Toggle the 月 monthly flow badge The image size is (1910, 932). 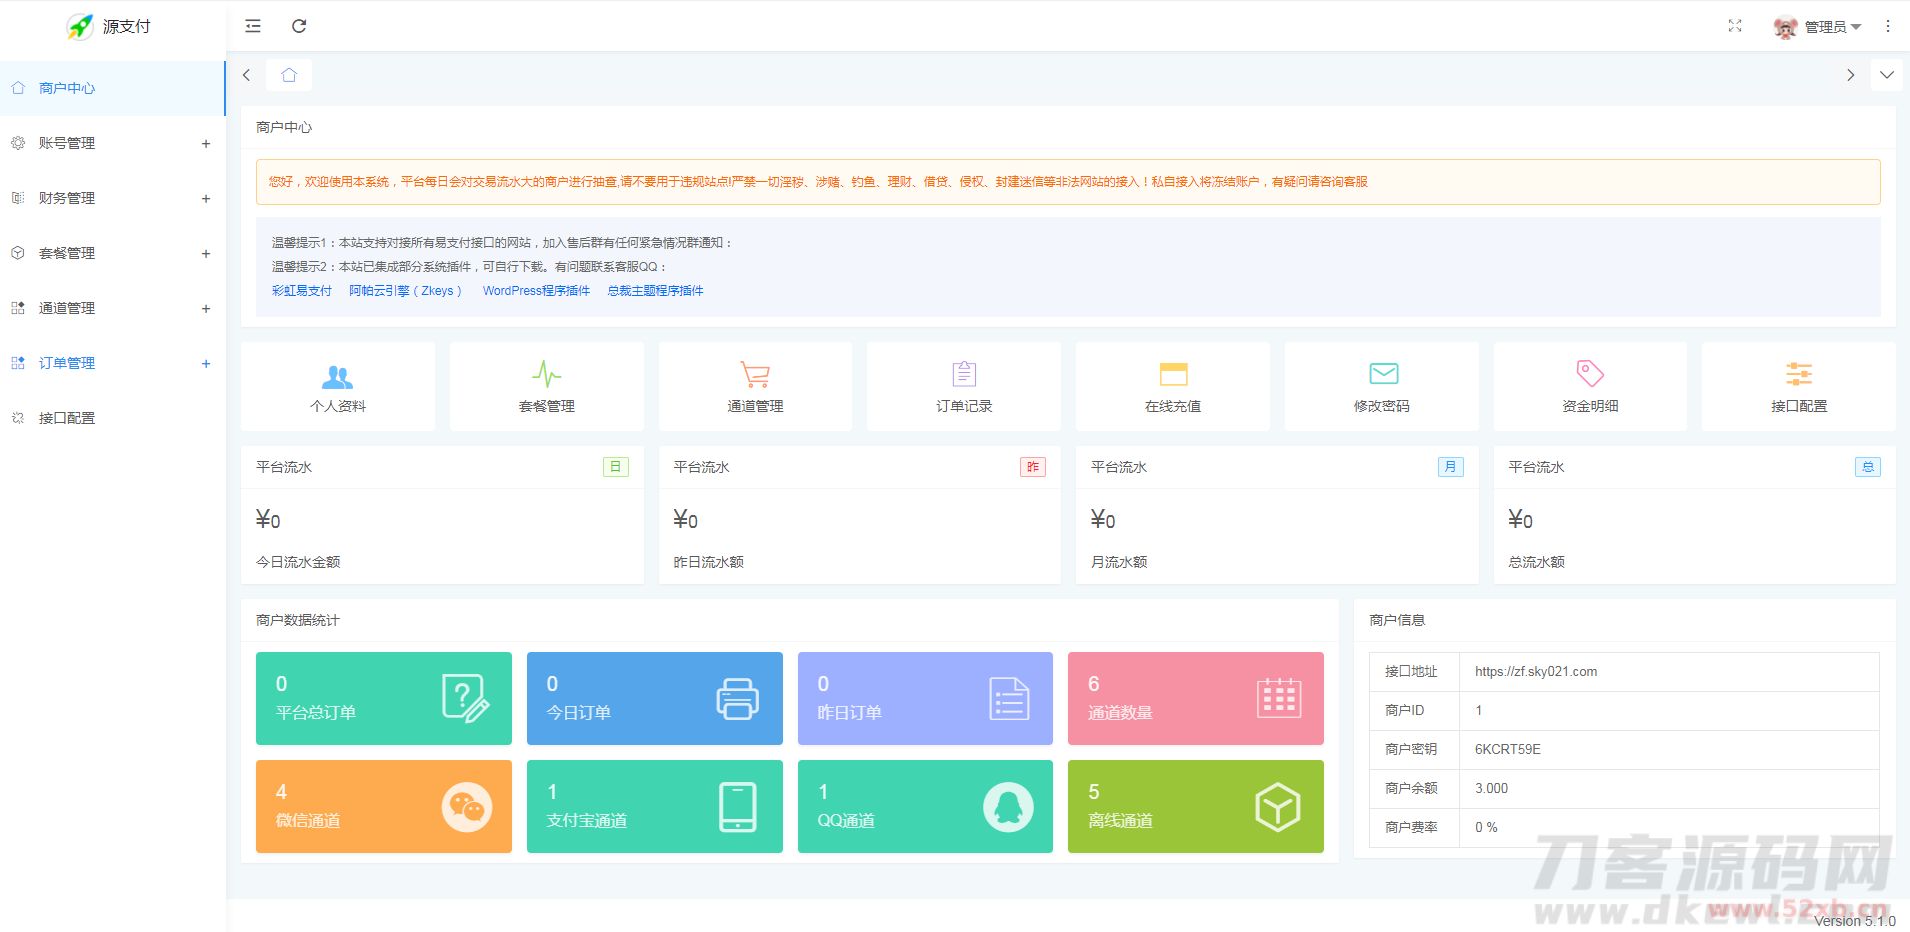click(x=1451, y=466)
